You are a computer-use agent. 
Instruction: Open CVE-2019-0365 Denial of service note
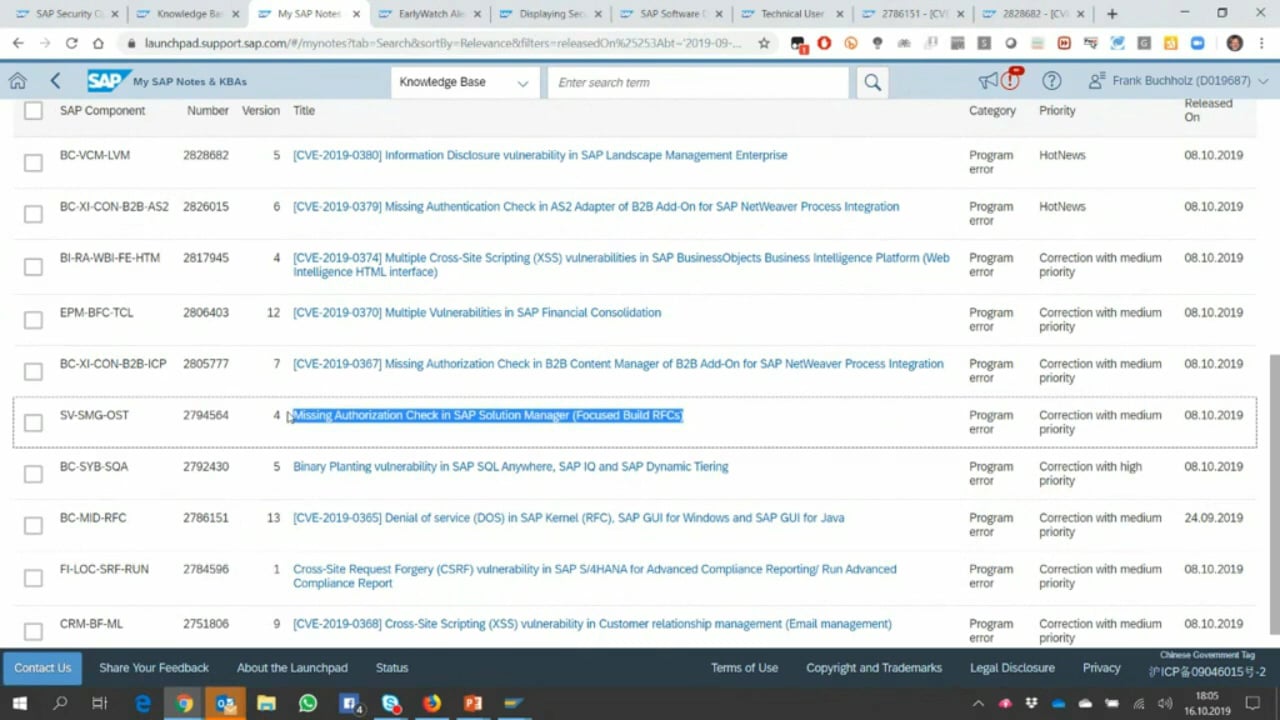568,518
